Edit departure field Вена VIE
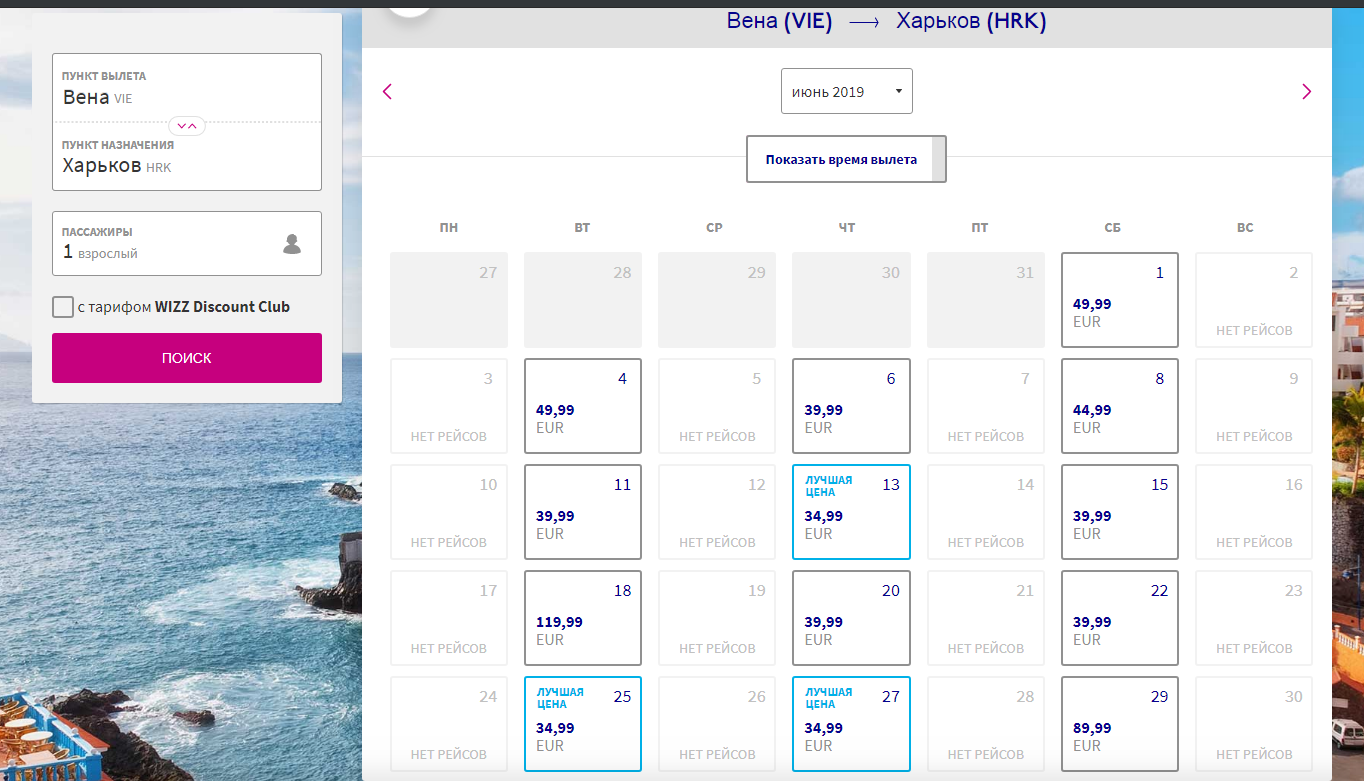Image resolution: width=1364 pixels, height=781 pixels. pyautogui.click(x=187, y=88)
